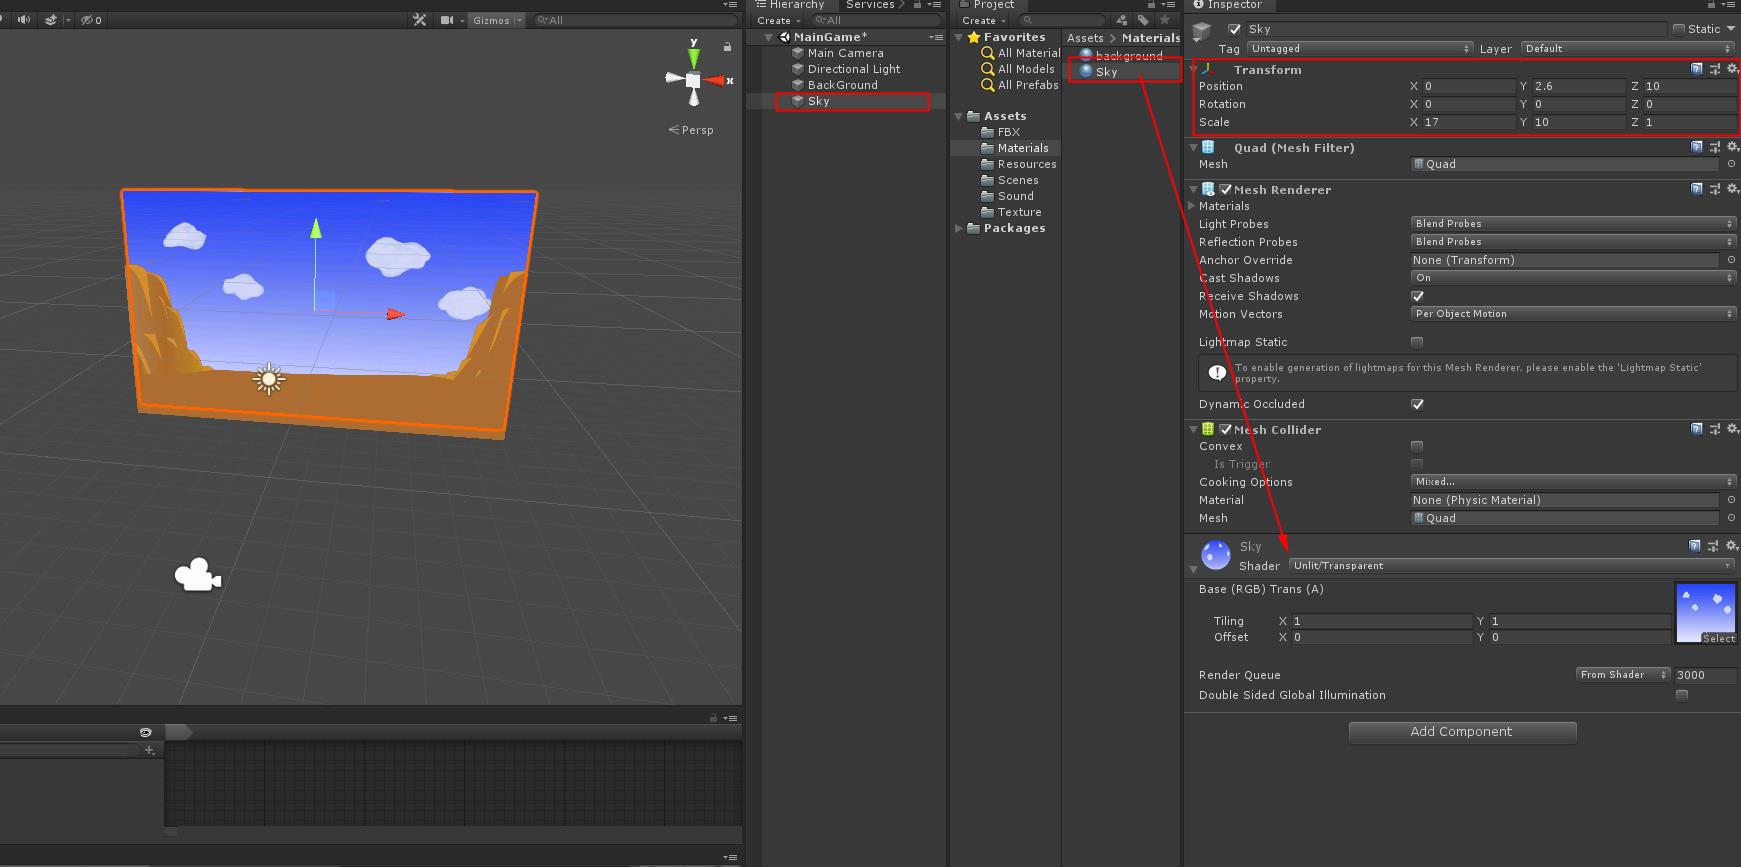The height and width of the screenshot is (867, 1741).
Task: Click Add Component button
Action: [x=1462, y=732]
